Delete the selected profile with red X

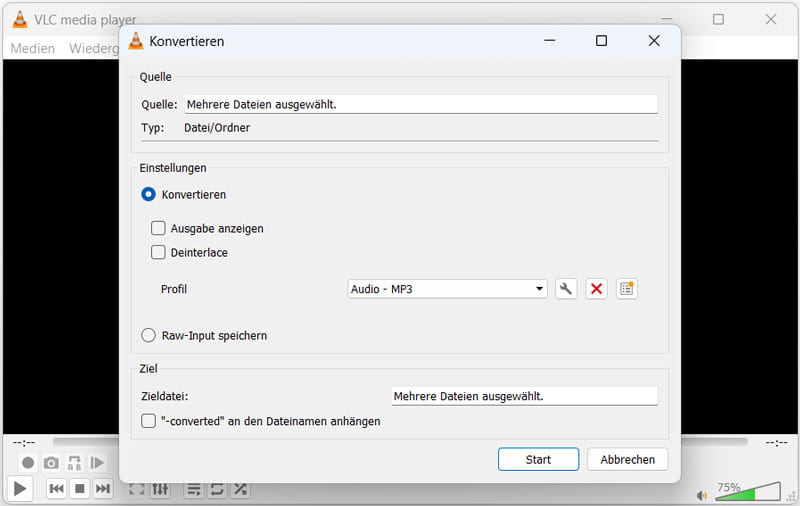pyautogui.click(x=596, y=289)
